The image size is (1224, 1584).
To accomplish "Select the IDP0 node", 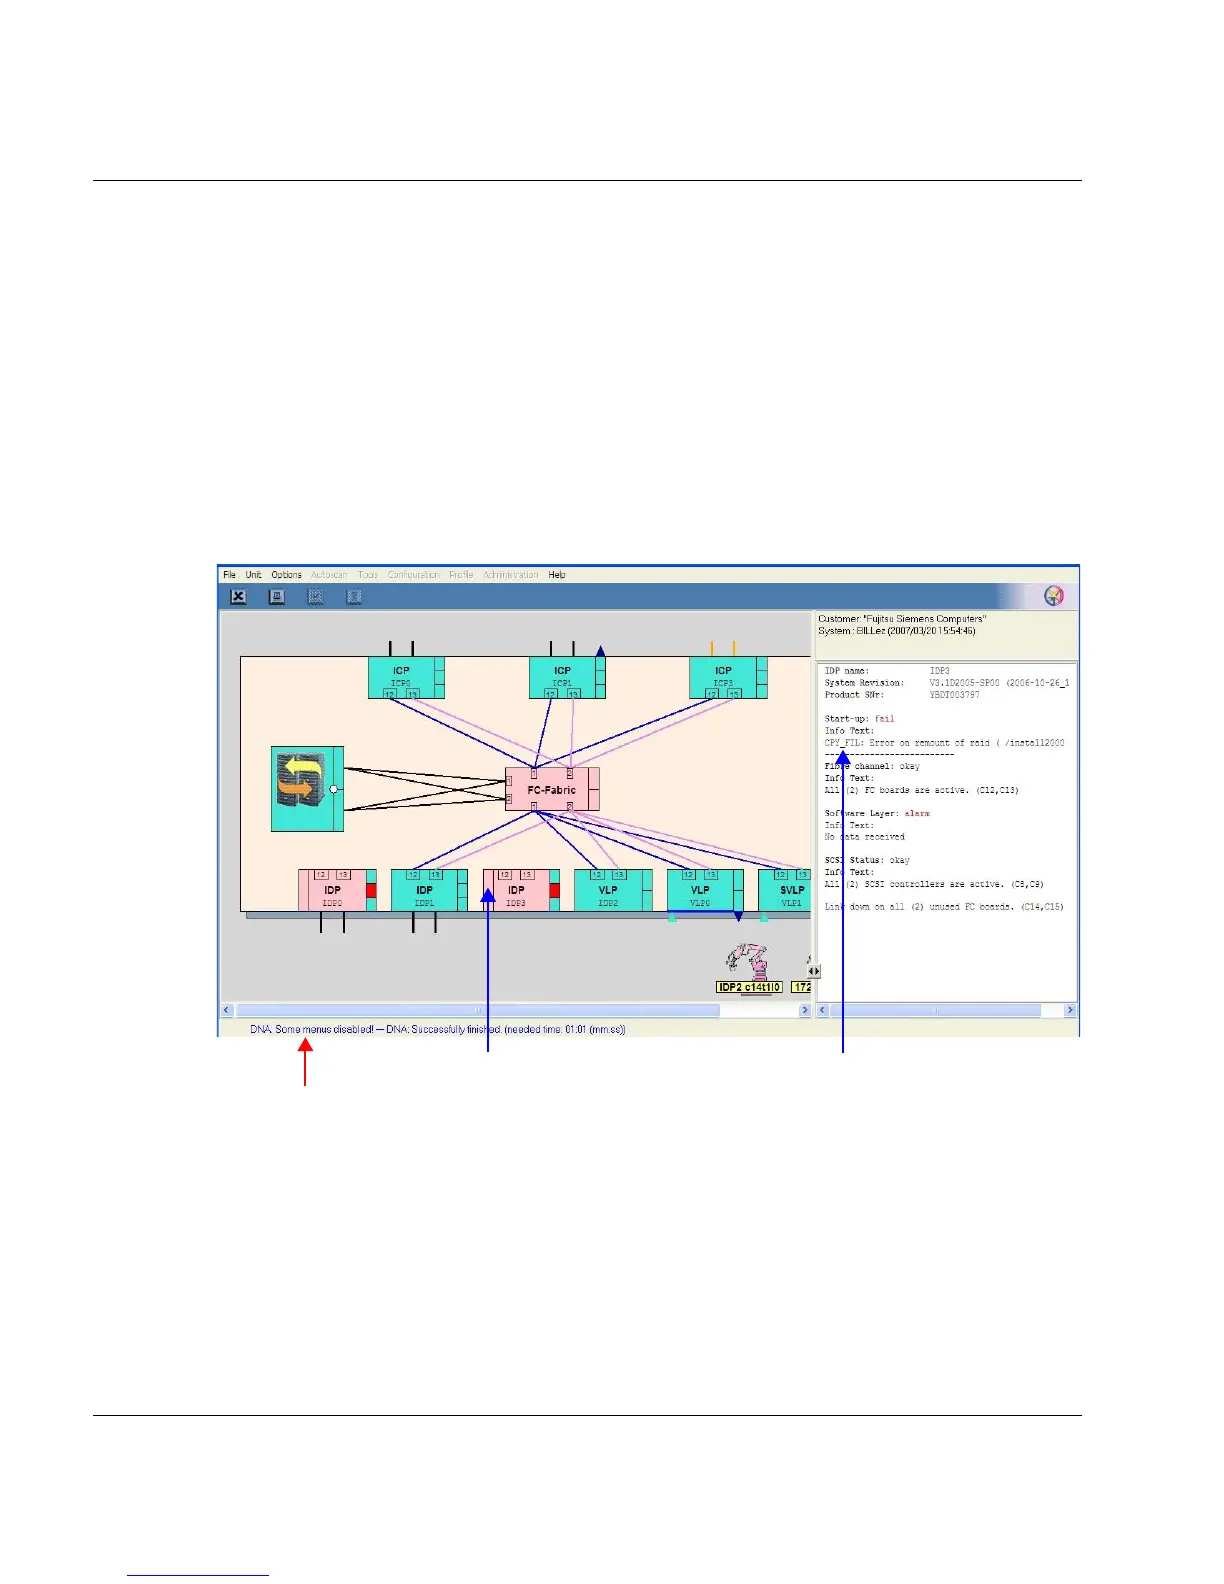I will click(337, 890).
